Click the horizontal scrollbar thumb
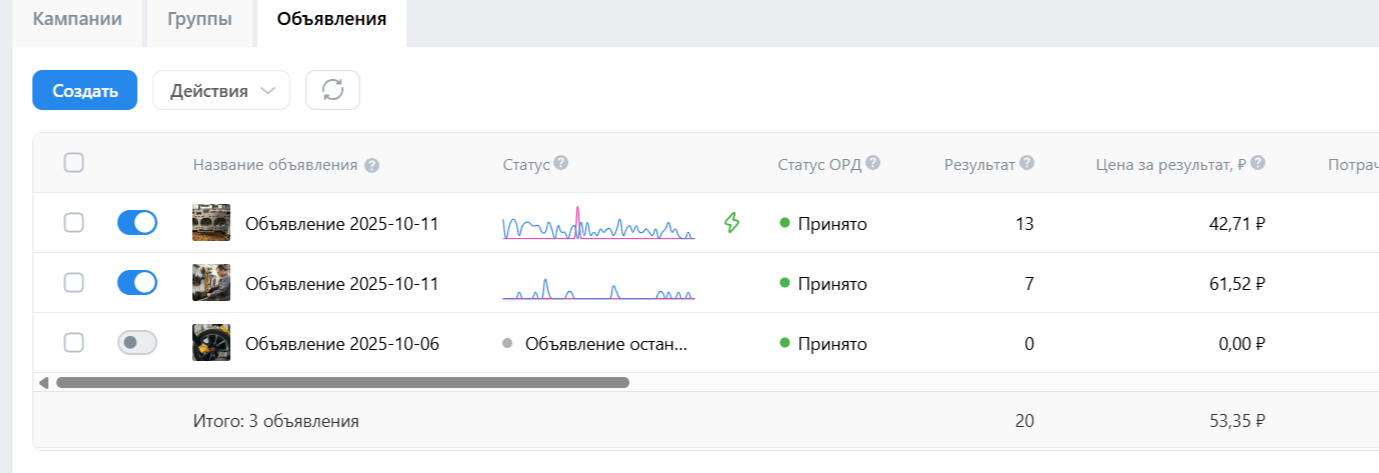This screenshot has width=1379, height=473. [342, 382]
